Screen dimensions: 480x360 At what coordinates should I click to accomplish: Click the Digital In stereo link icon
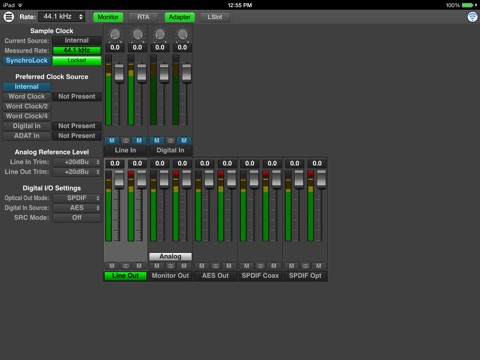pyautogui.click(x=170, y=141)
